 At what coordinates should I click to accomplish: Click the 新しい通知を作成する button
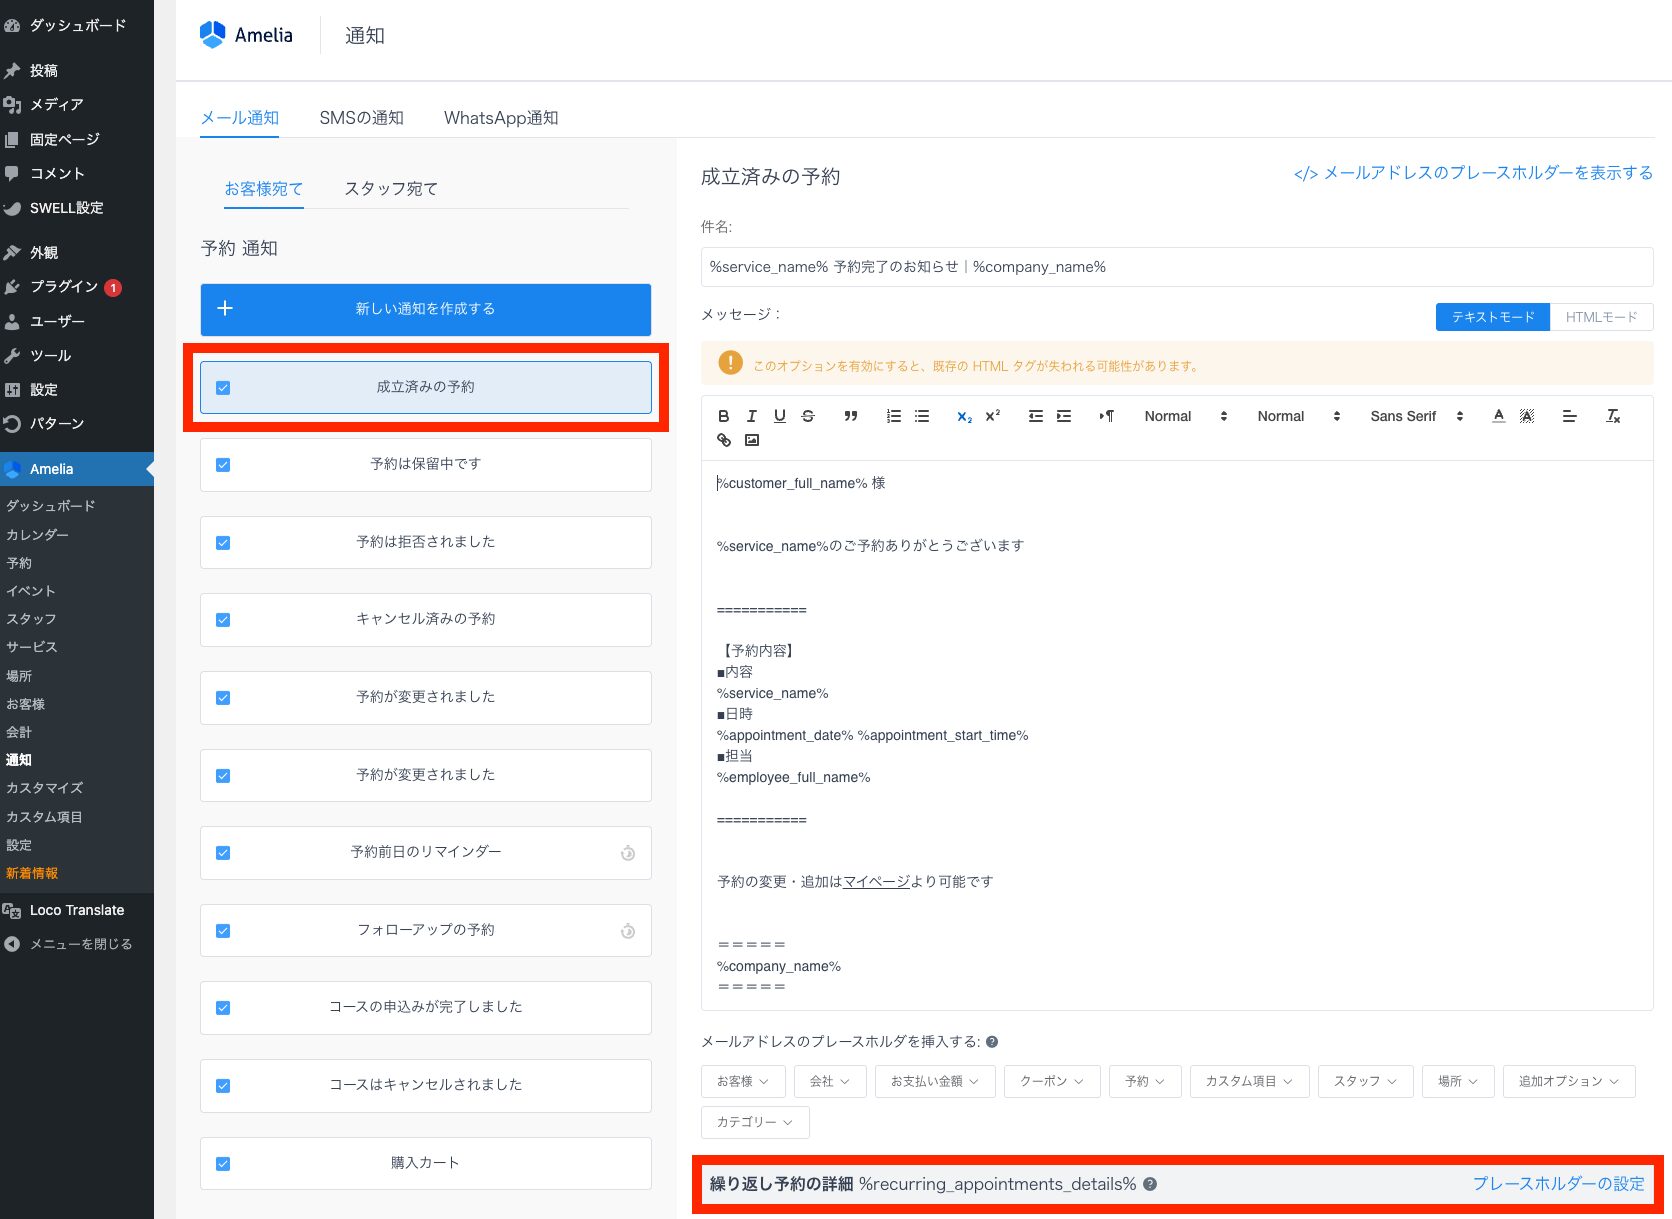click(x=425, y=309)
